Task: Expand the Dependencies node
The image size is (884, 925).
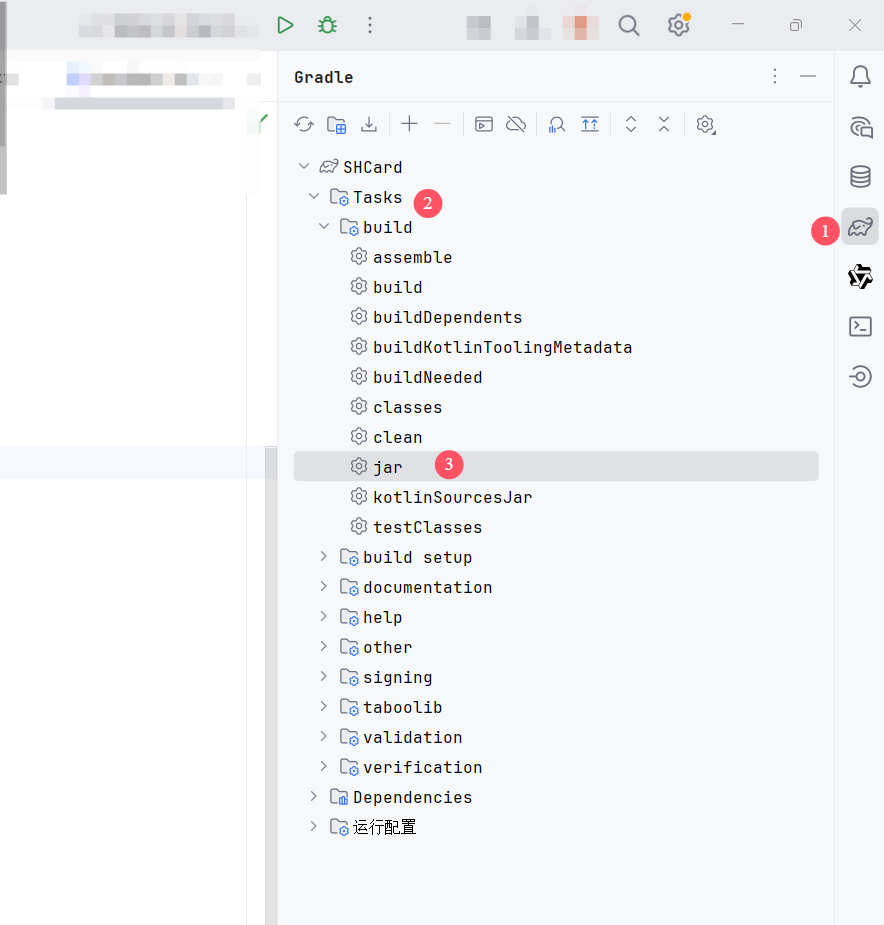Action: [313, 797]
